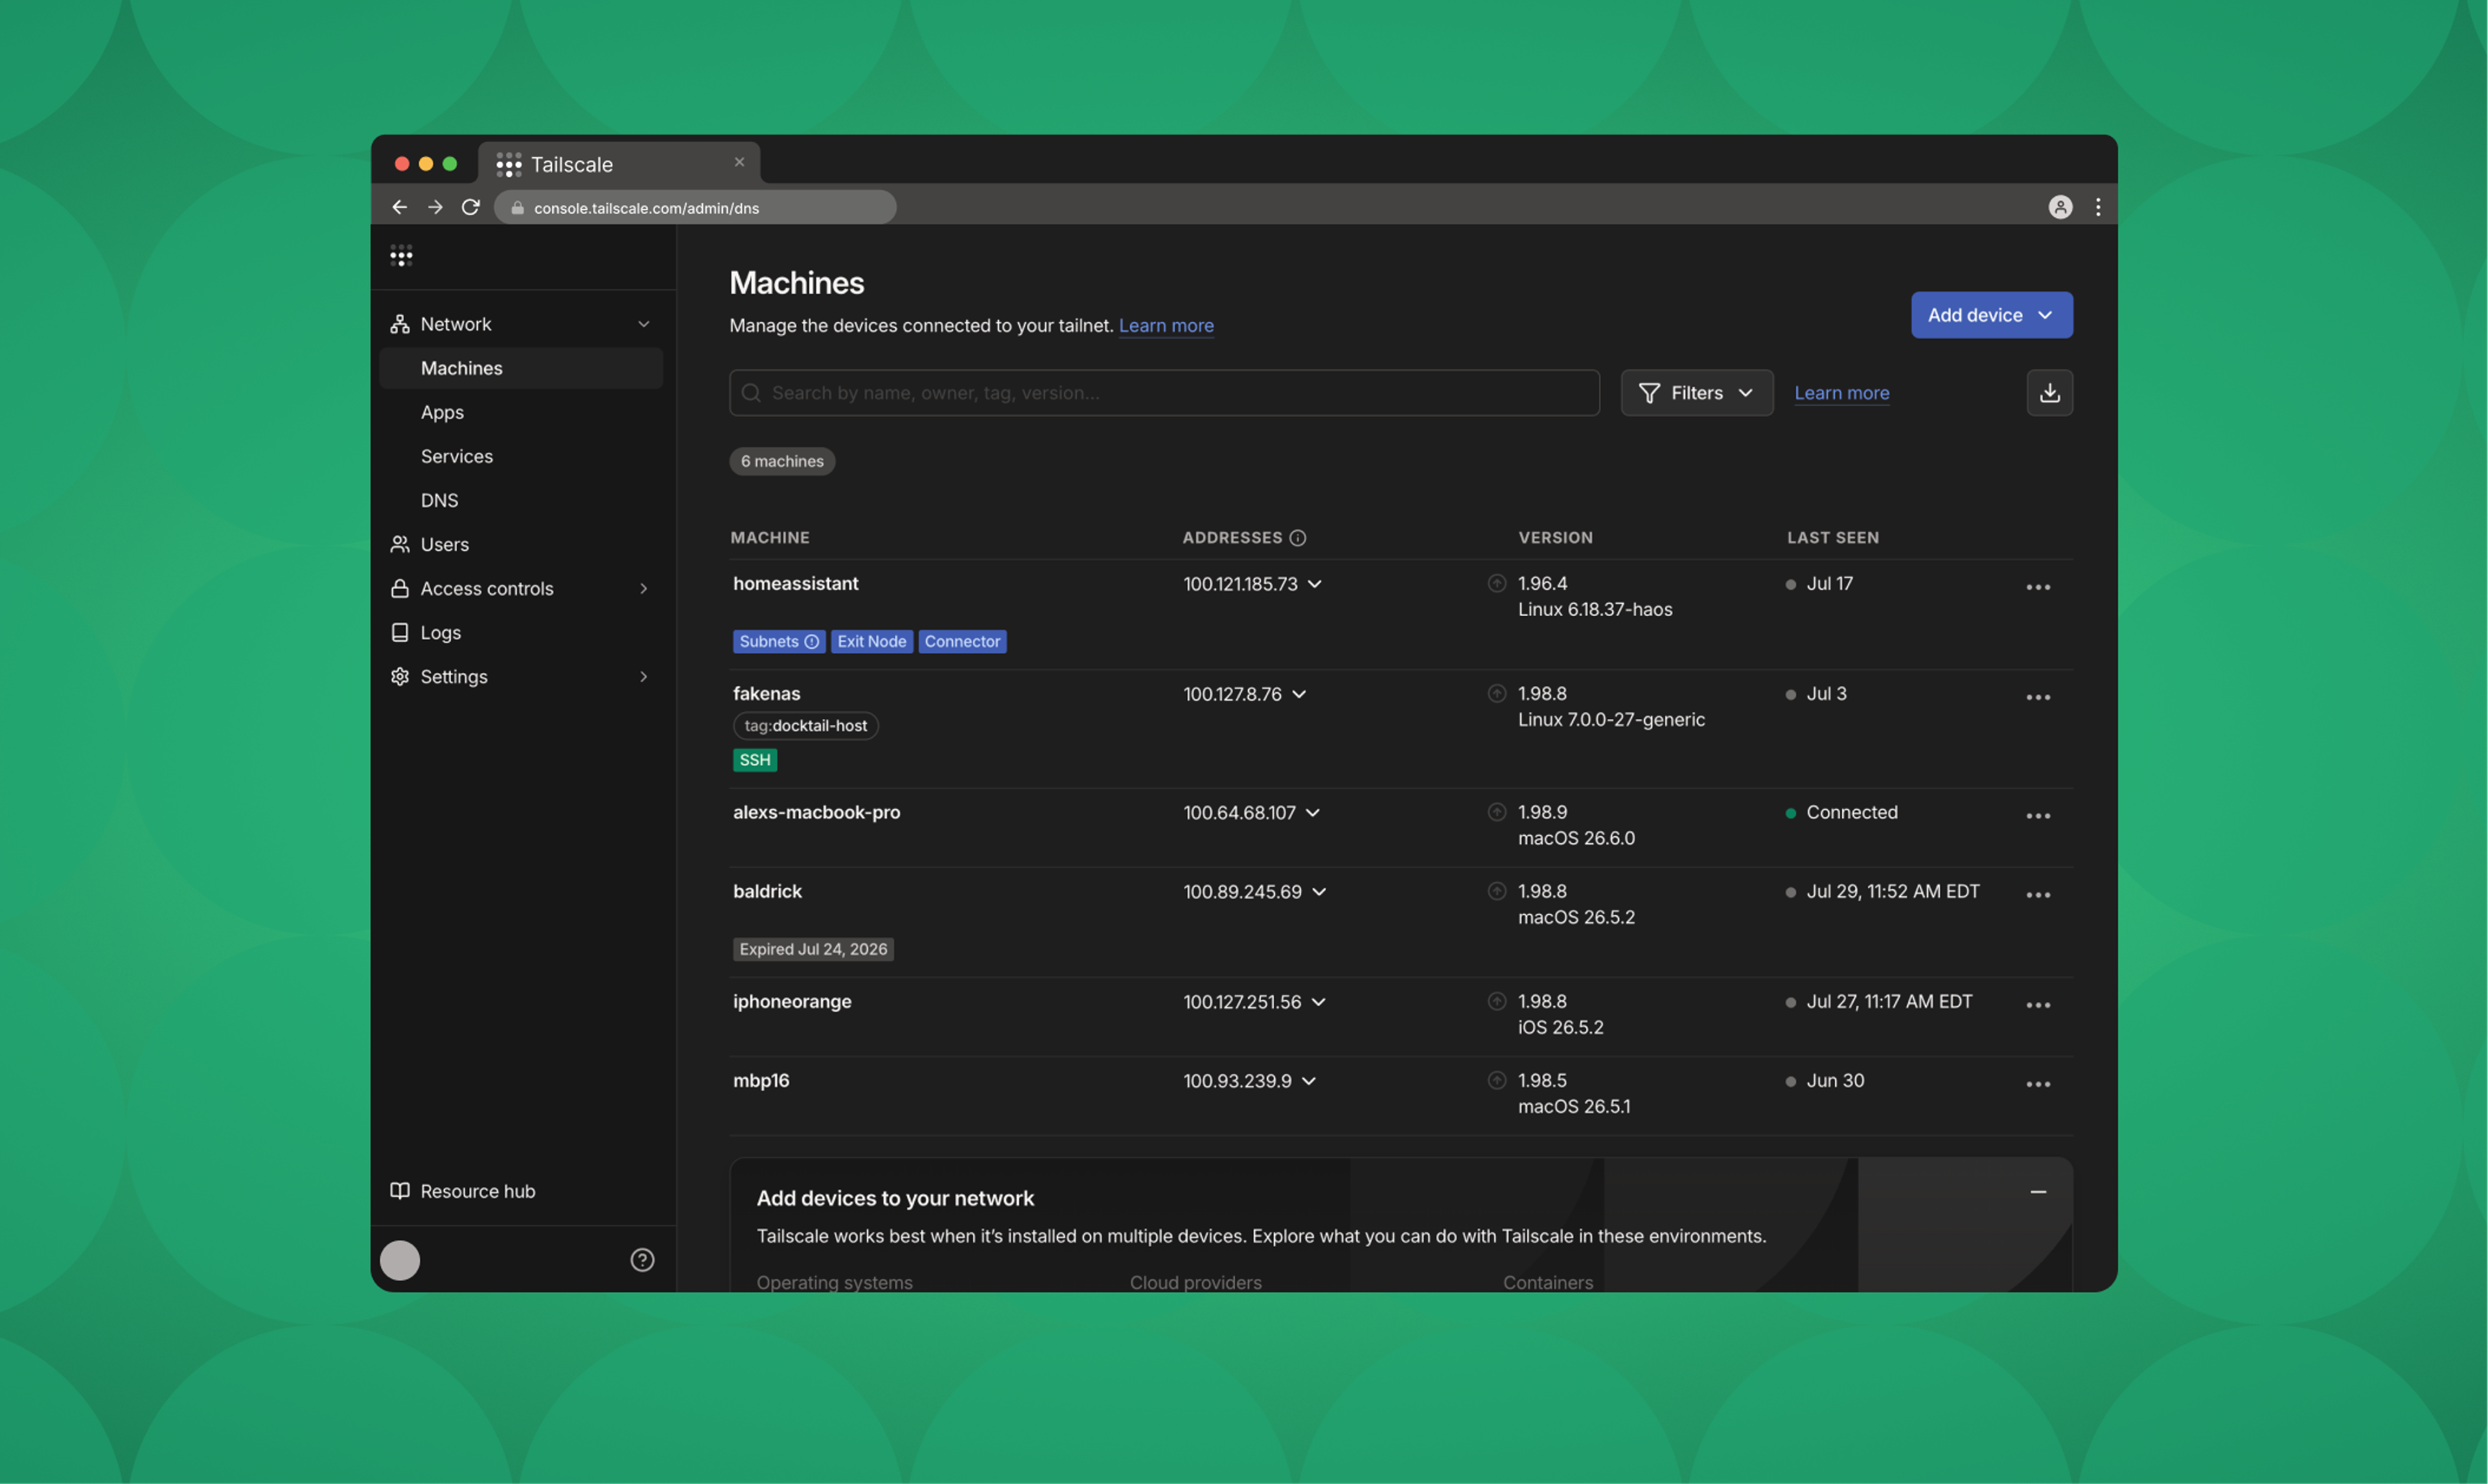Image resolution: width=2488 pixels, height=1484 pixels.
Task: Click Learn more next to Filters
Action: pos(1841,393)
